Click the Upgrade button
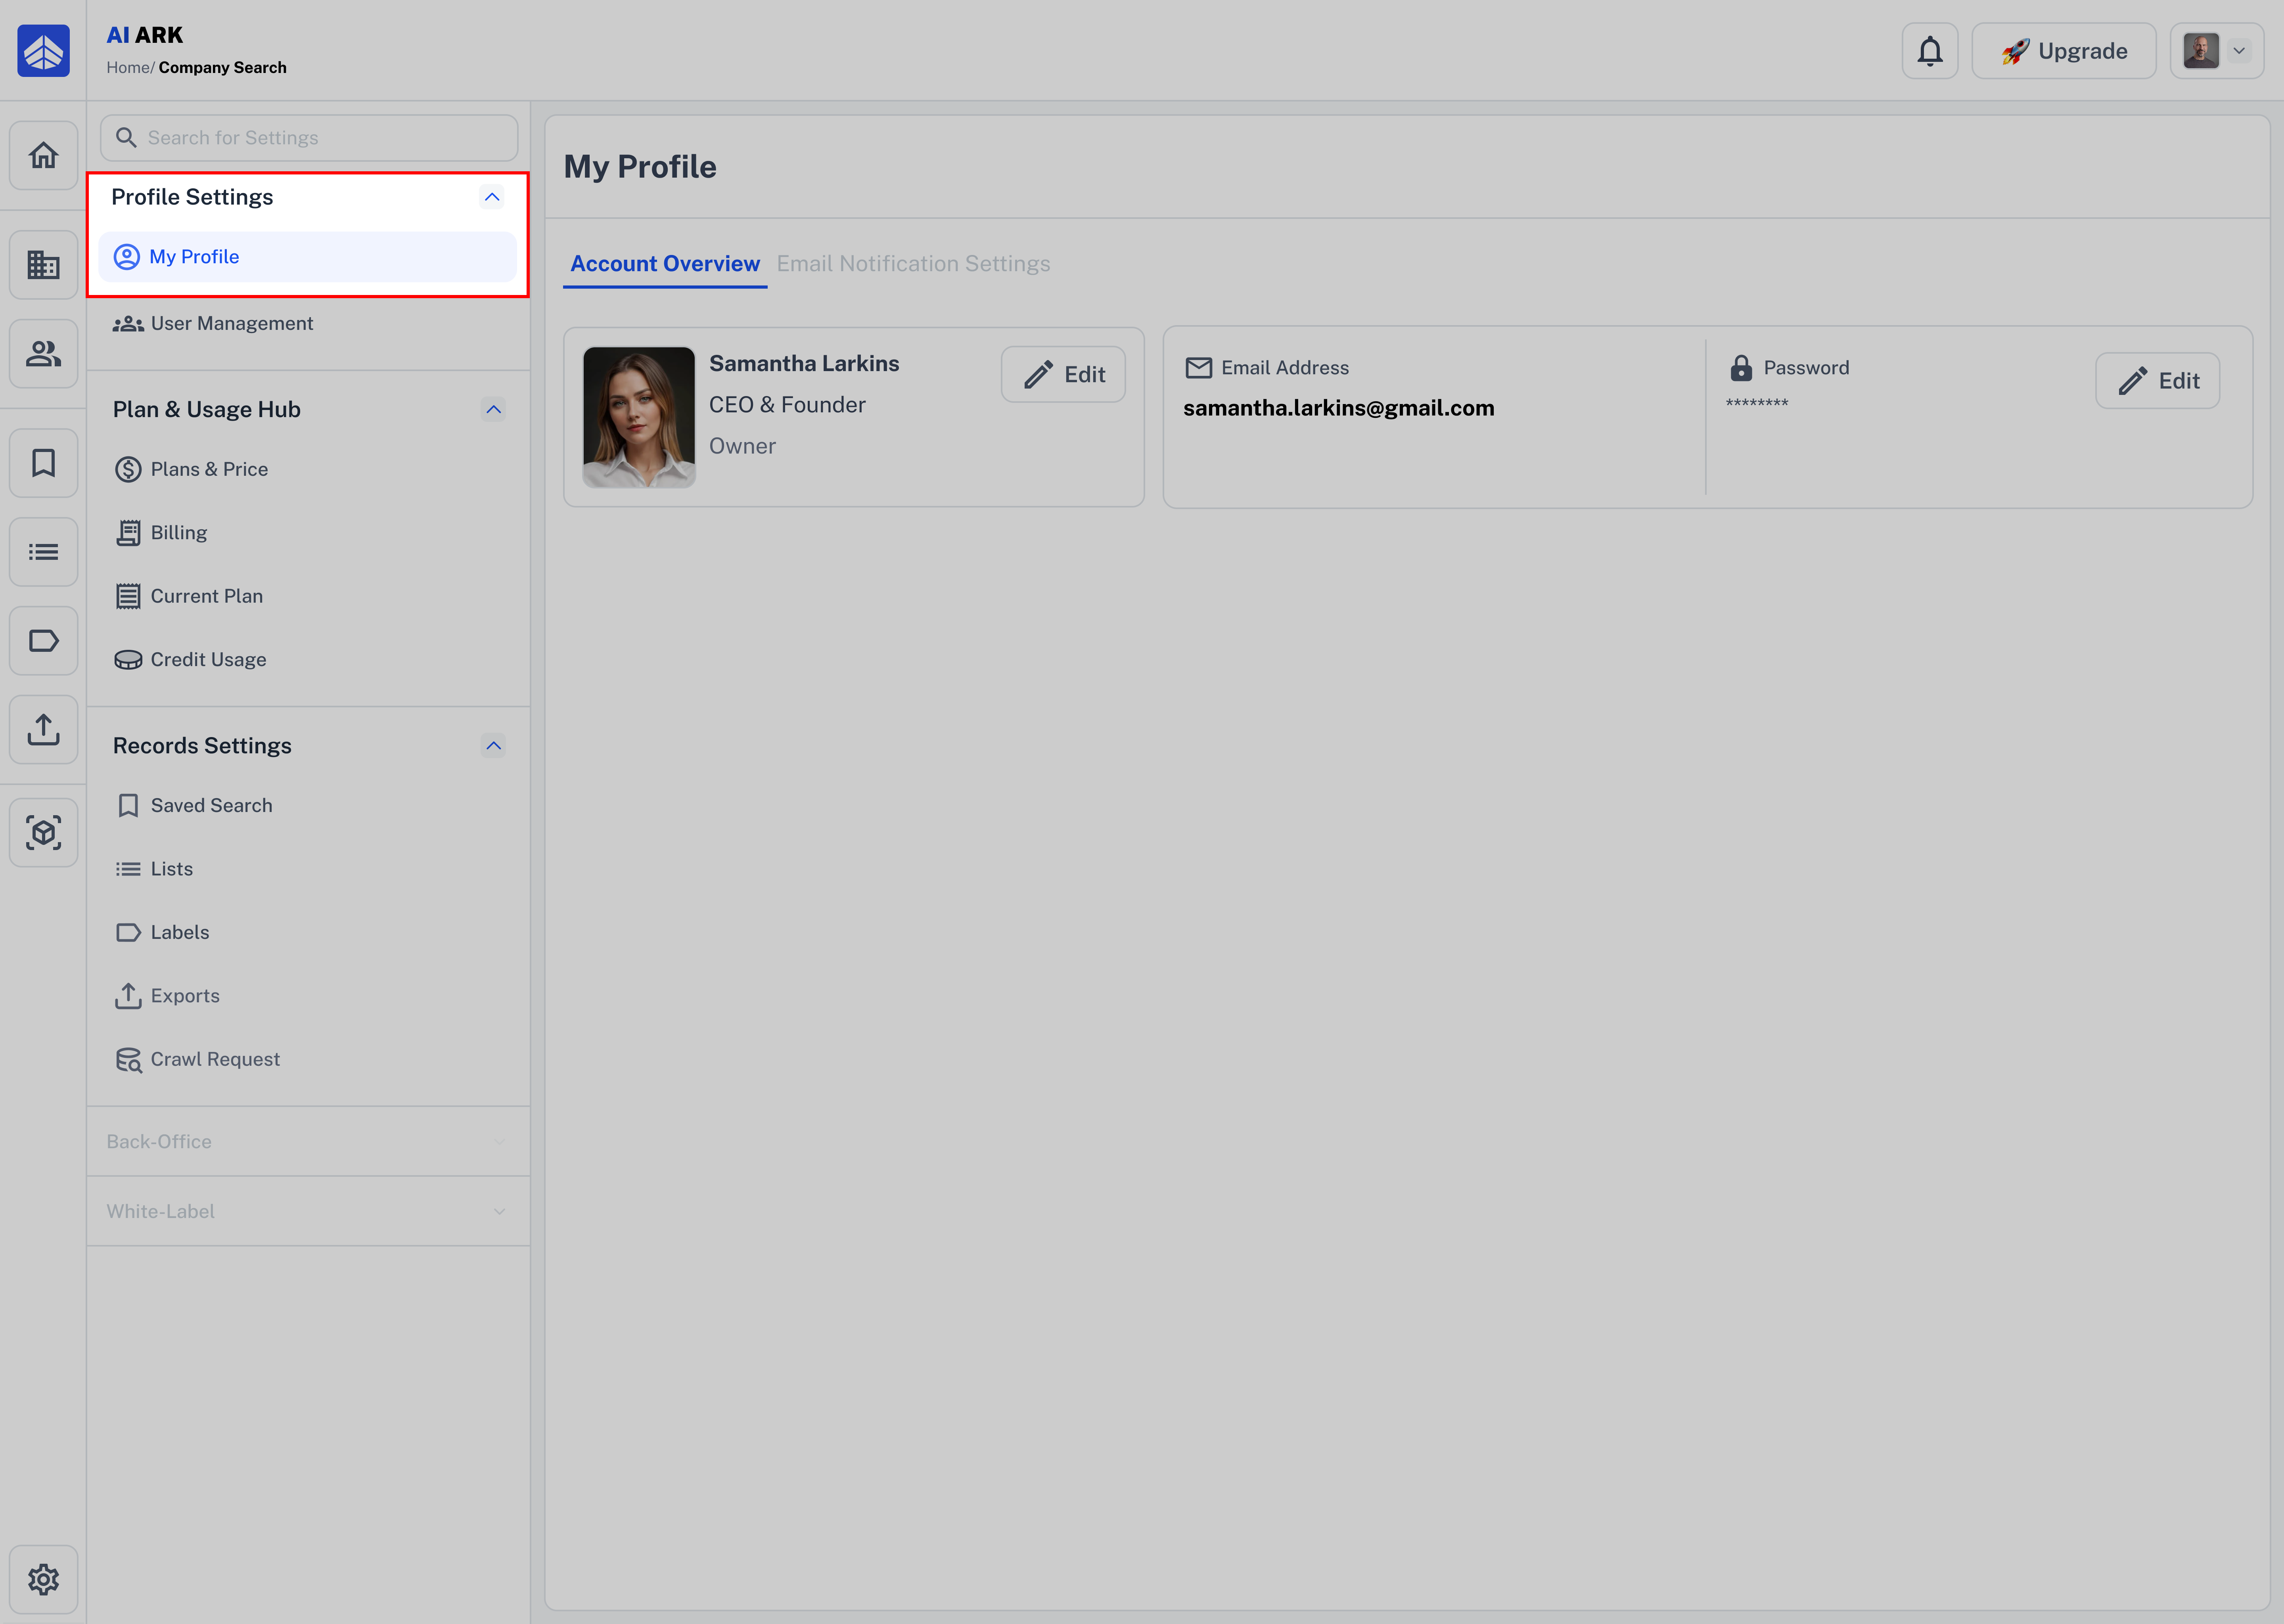The height and width of the screenshot is (1624, 2284). tap(2064, 51)
